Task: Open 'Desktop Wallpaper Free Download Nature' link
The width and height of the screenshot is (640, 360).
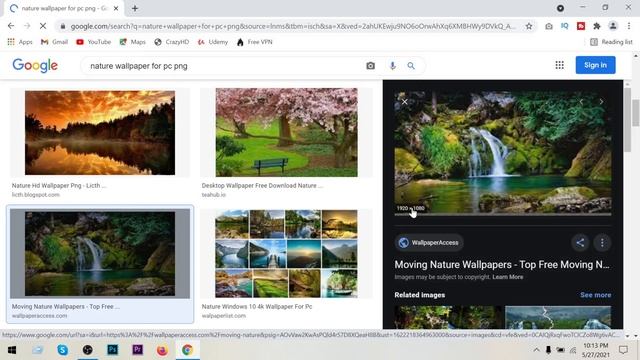Action: 262,185
